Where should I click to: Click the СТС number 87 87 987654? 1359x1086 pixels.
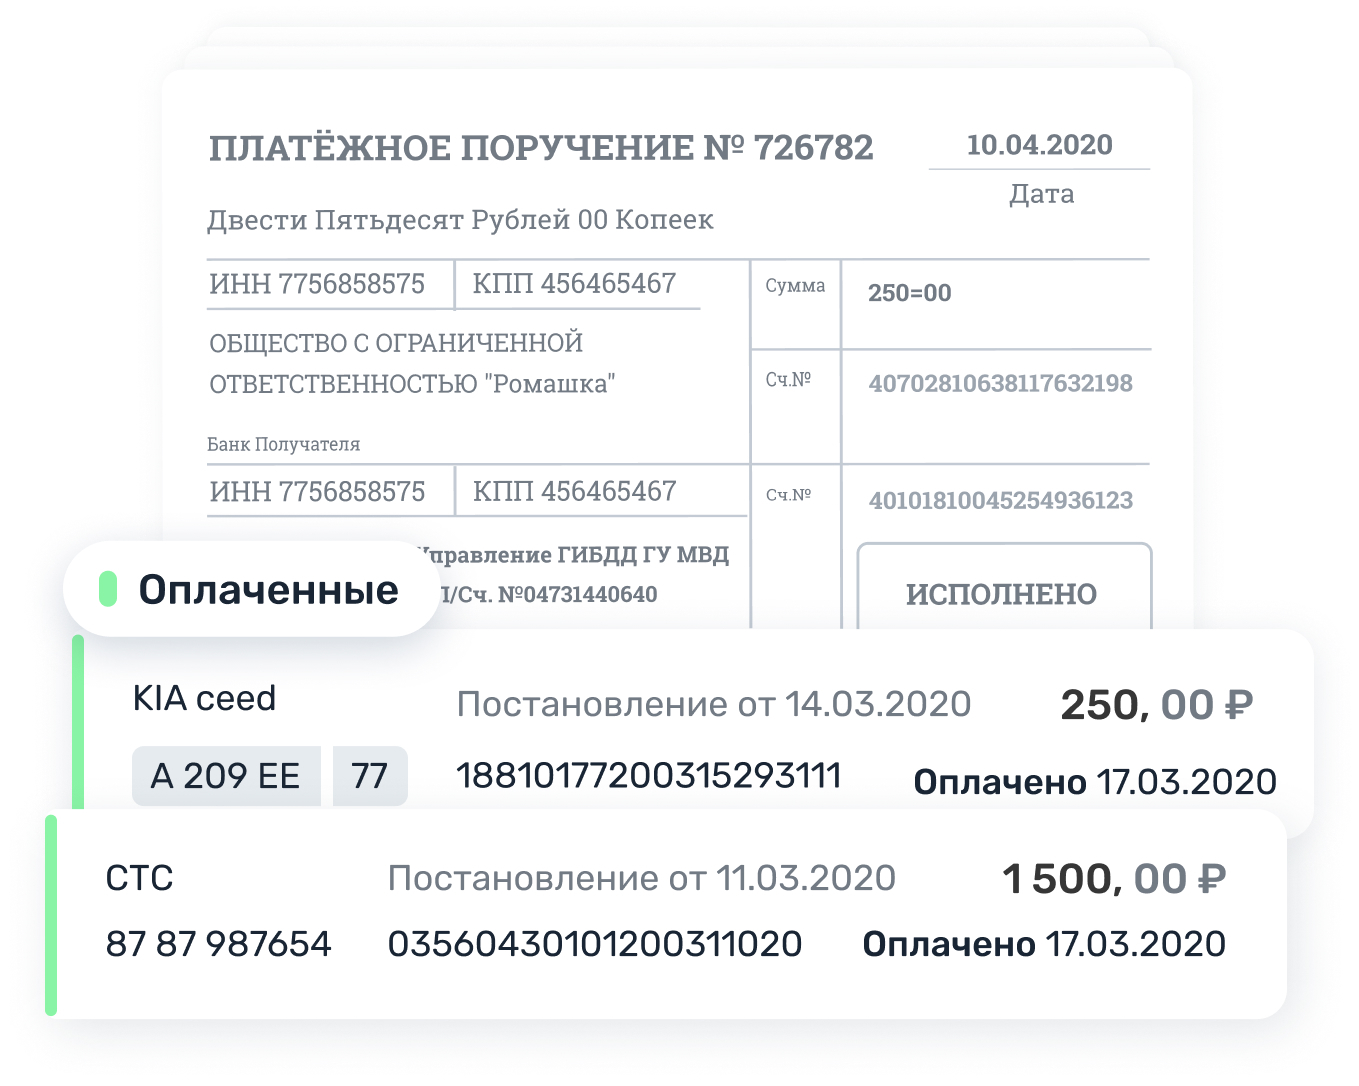click(218, 944)
